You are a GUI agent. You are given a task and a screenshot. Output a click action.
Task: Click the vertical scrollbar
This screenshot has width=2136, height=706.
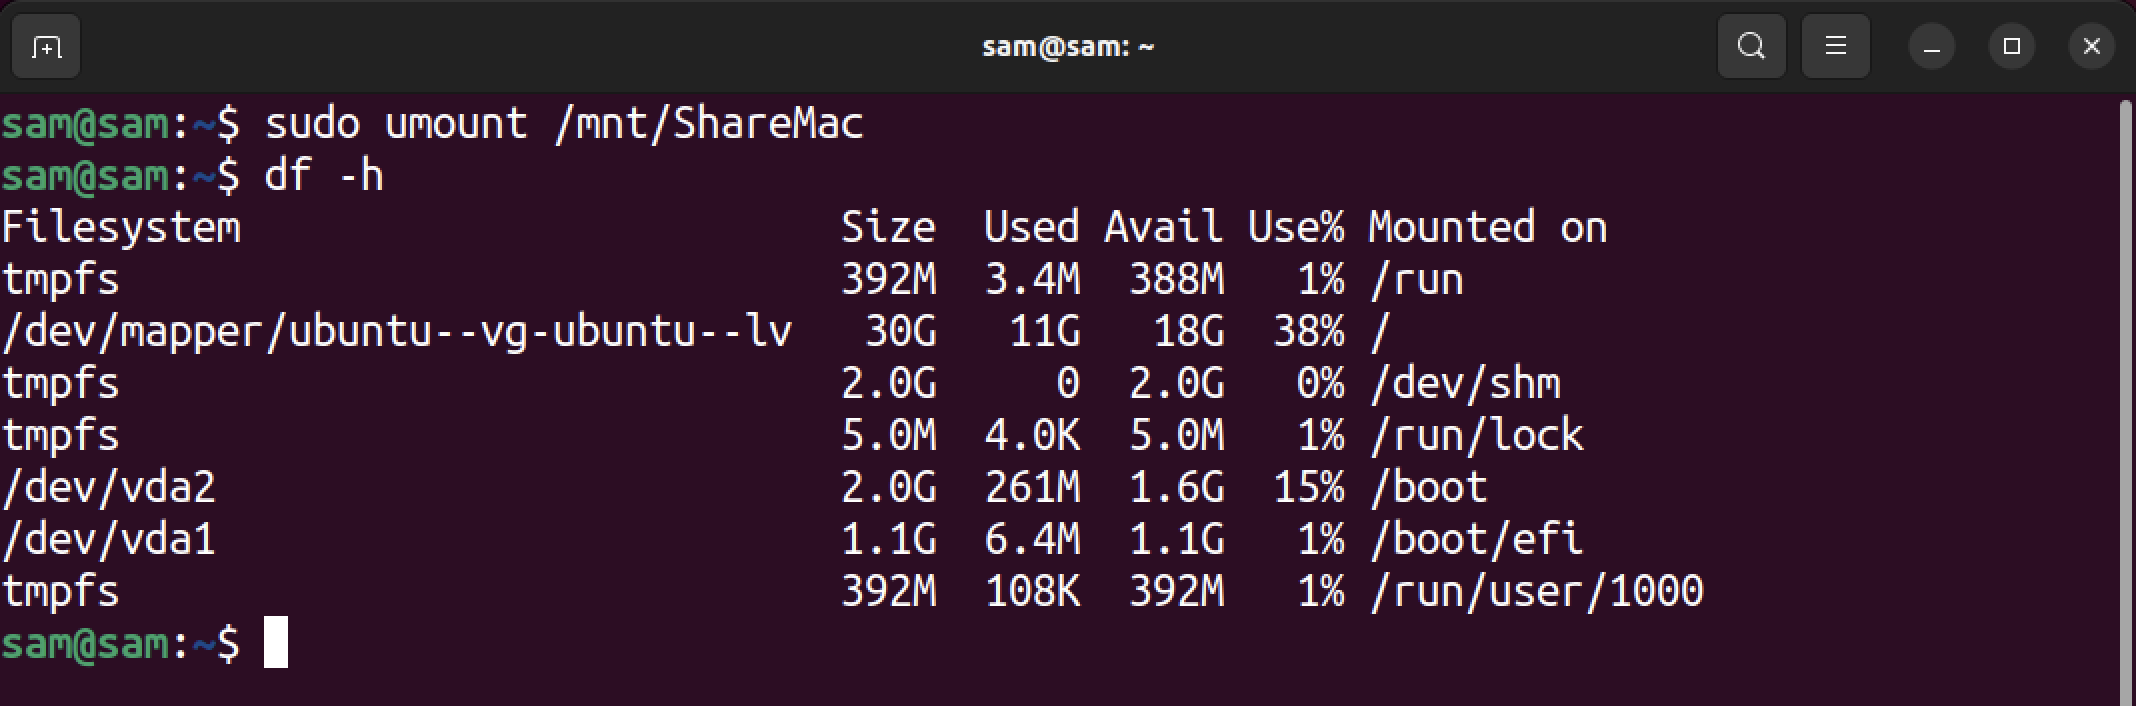[2126, 400]
